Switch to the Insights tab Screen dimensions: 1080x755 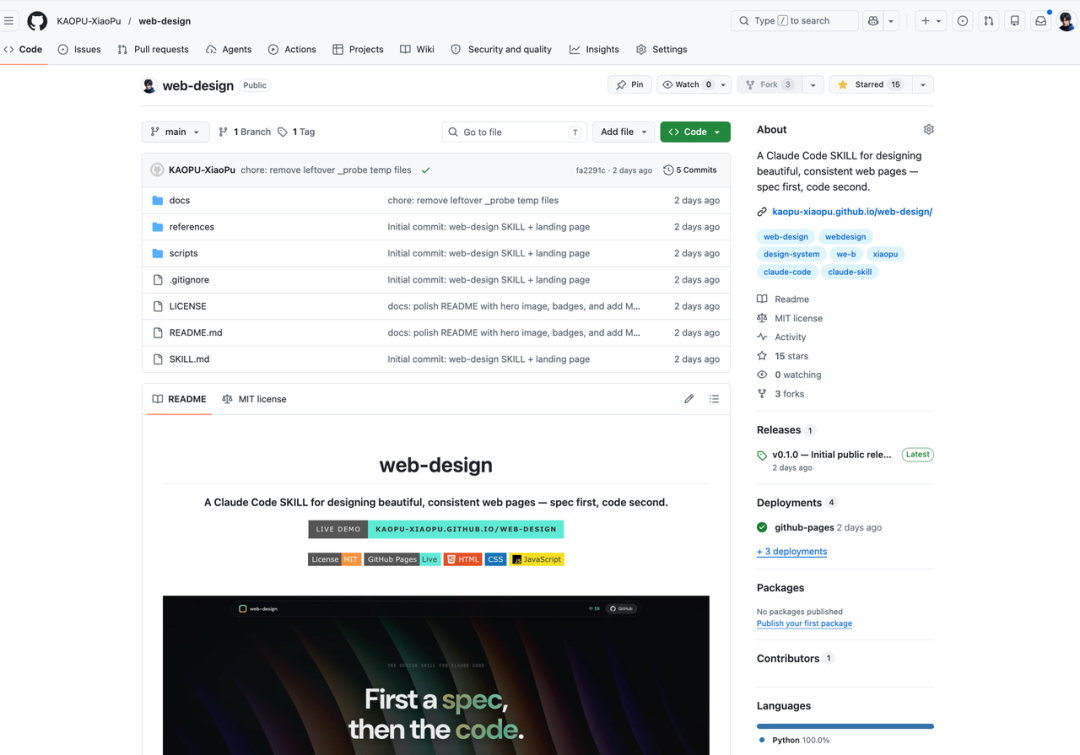tap(594, 49)
